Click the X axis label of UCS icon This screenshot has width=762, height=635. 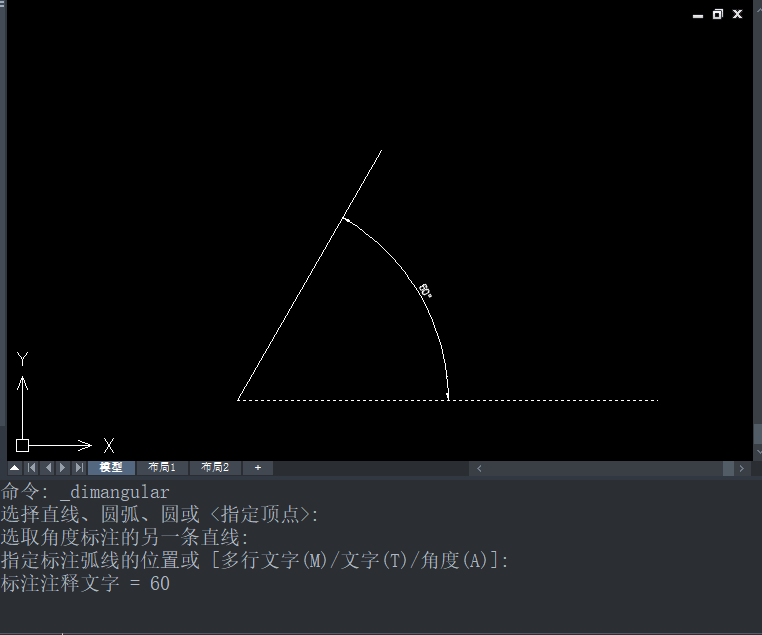[x=109, y=446]
